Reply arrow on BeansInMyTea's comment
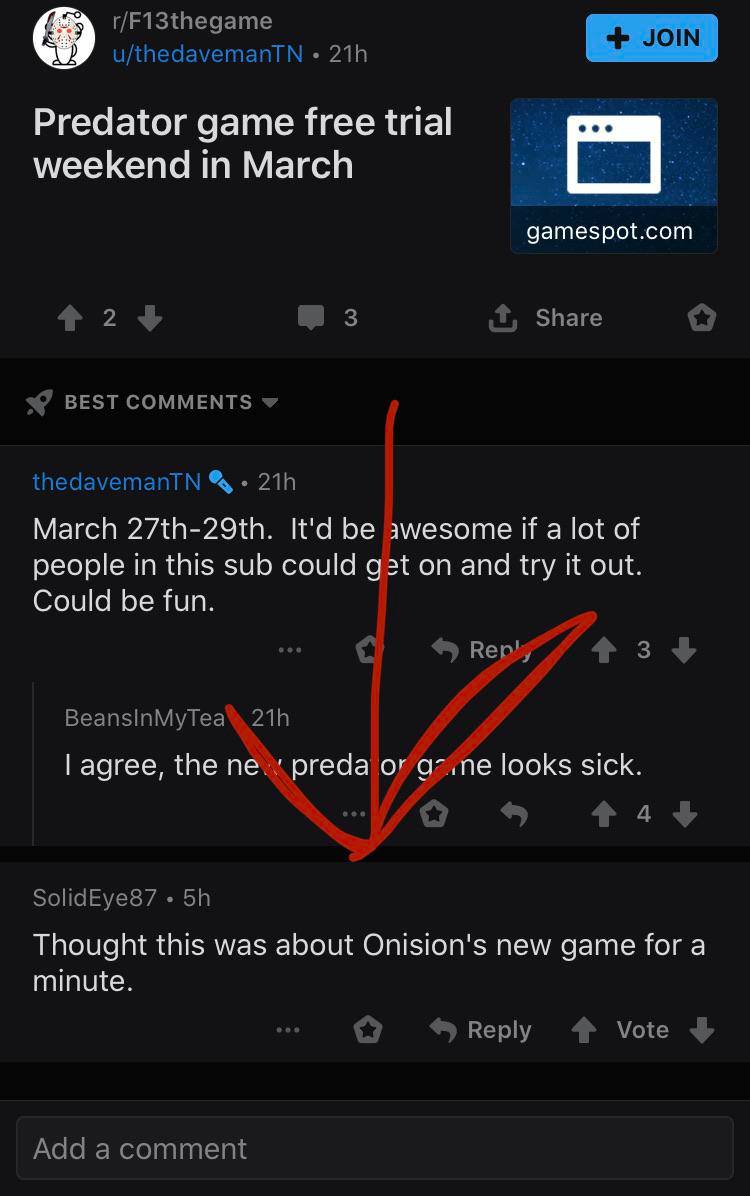Viewport: 750px width, 1196px height. (x=513, y=815)
